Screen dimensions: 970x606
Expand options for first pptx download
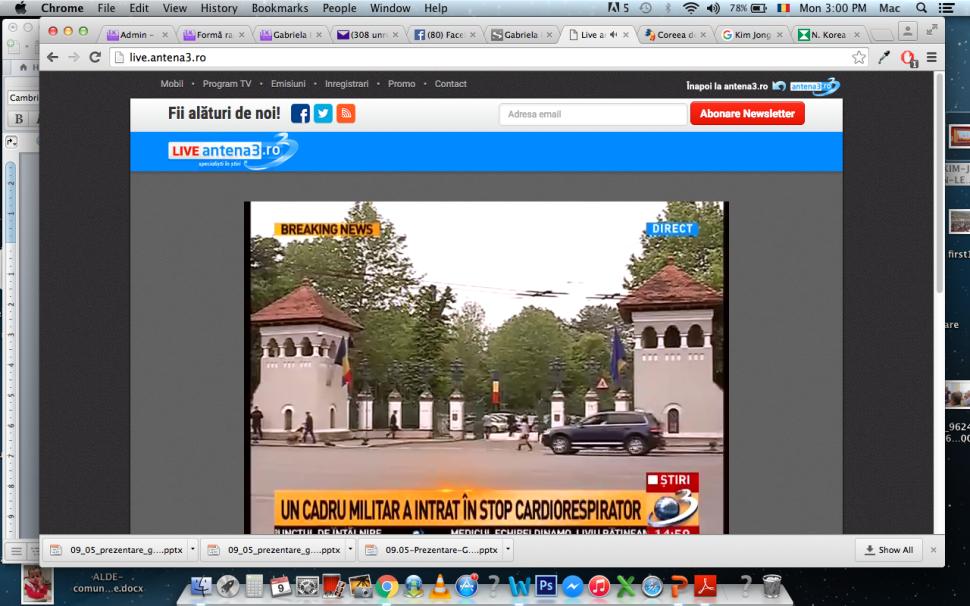click(193, 549)
